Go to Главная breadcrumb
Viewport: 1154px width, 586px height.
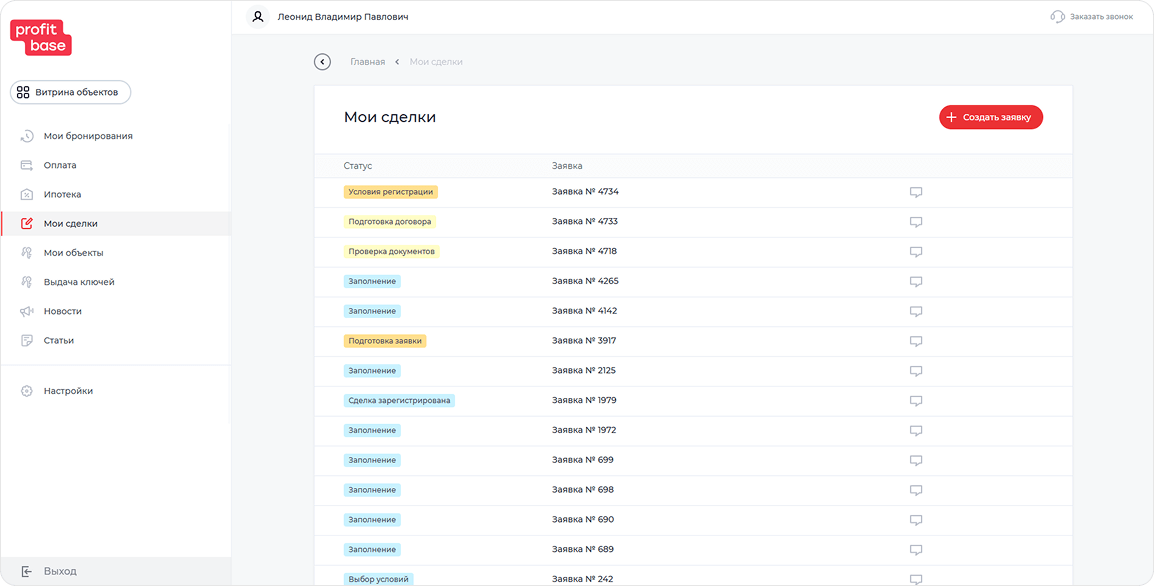(367, 62)
